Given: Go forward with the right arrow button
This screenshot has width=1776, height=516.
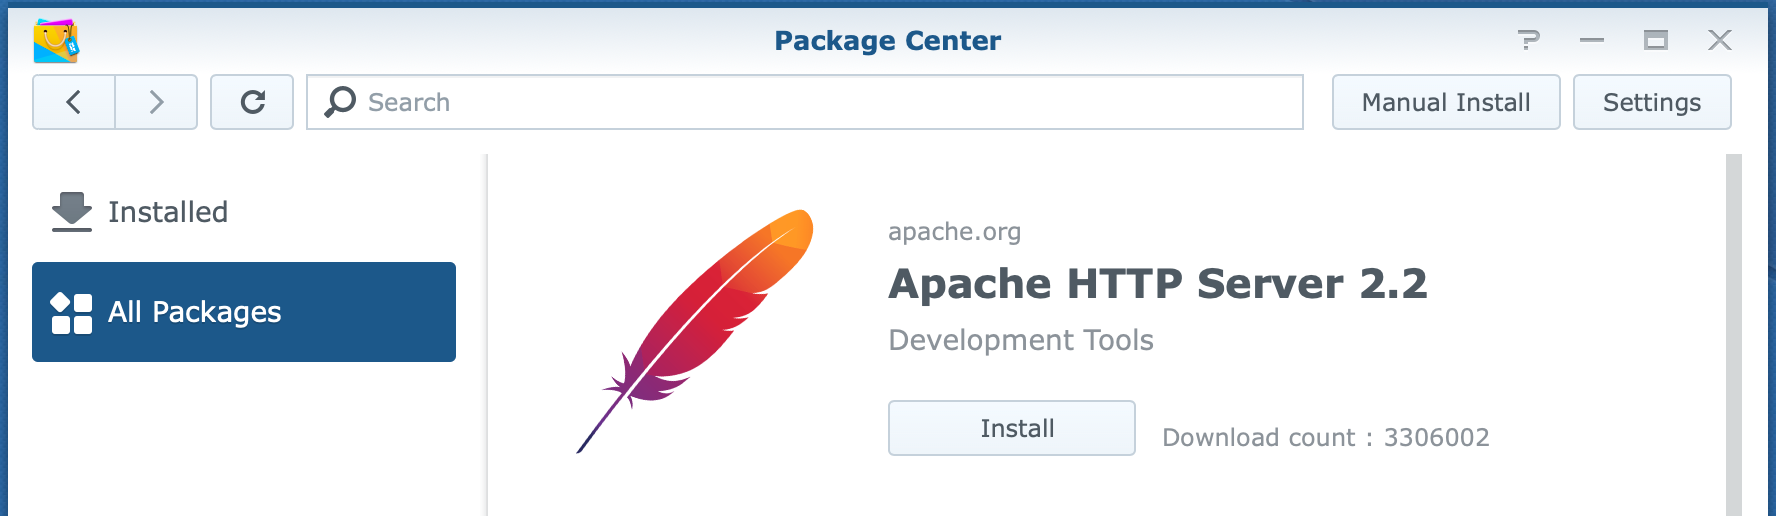Looking at the screenshot, I should tap(156, 102).
